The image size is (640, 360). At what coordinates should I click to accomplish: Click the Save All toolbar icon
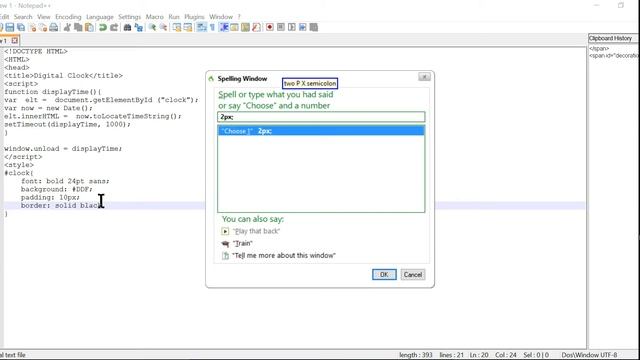pos(20,27)
